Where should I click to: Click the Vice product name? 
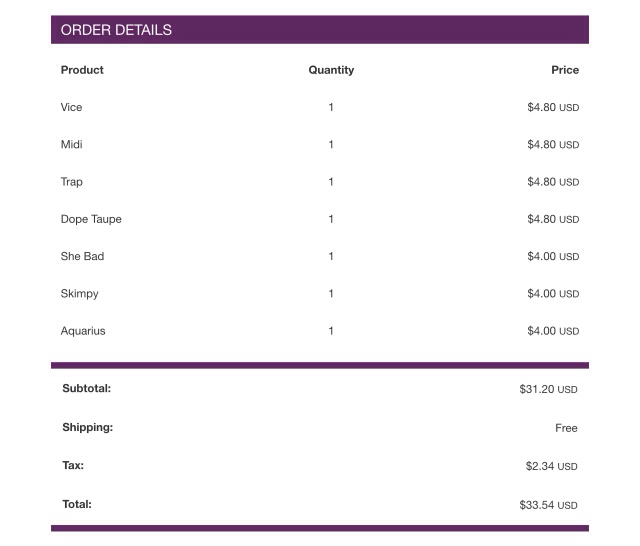tap(71, 107)
